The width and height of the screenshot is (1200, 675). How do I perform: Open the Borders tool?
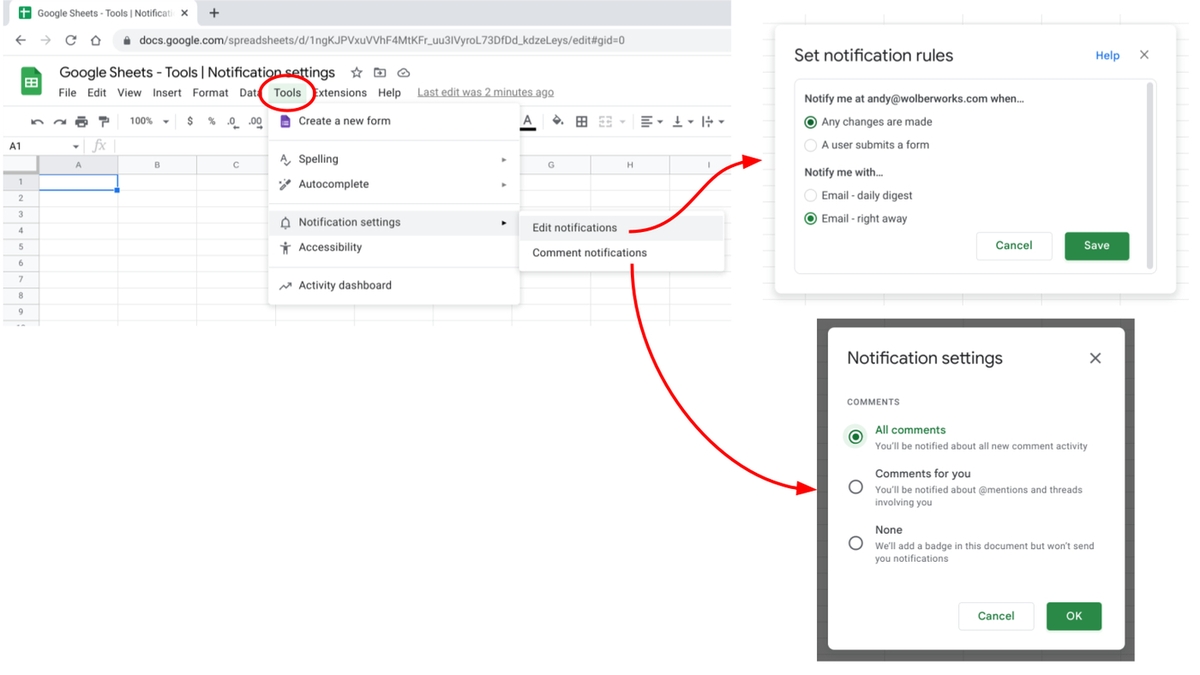tap(581, 120)
